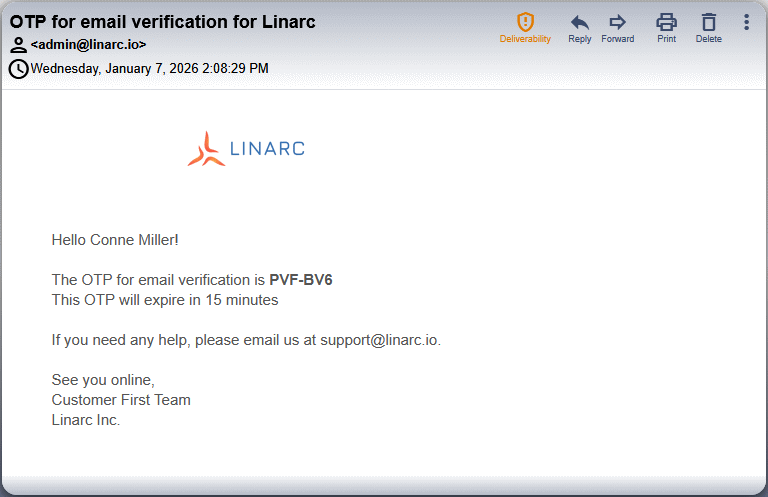Click the 'expire in 15 minutes' line
Viewport: 768px width, 497px height.
click(165, 300)
